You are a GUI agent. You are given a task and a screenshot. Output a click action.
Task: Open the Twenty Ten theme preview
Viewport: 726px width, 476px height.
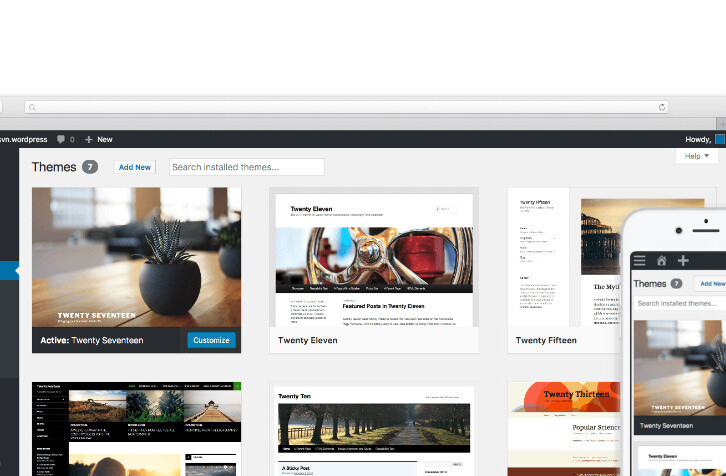pyautogui.click(x=374, y=430)
